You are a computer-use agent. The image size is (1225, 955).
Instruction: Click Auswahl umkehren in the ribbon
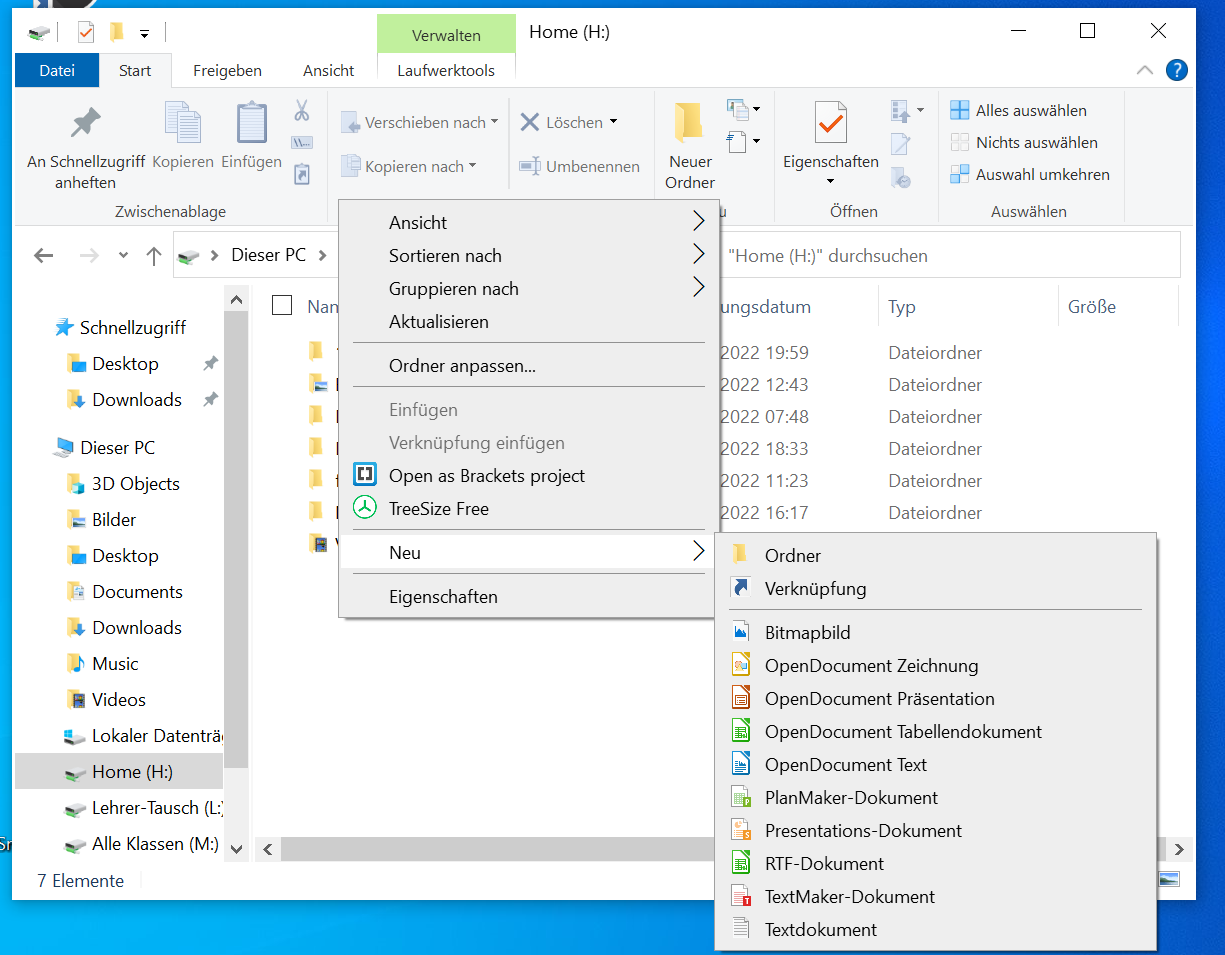tap(1041, 174)
